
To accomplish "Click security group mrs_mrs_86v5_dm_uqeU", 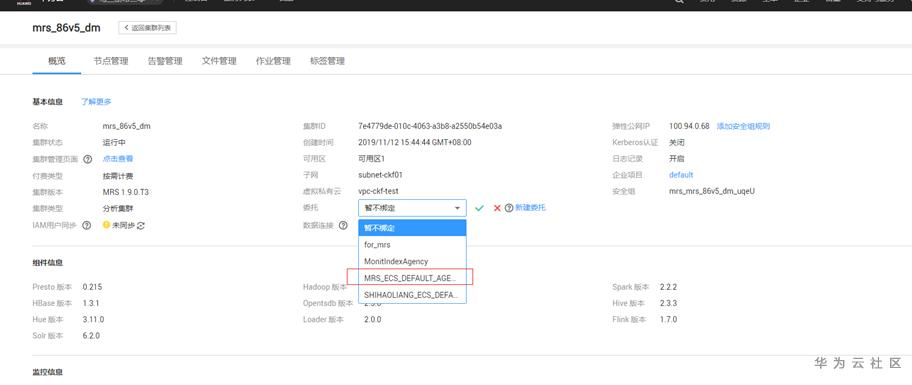I will point(712,191).
